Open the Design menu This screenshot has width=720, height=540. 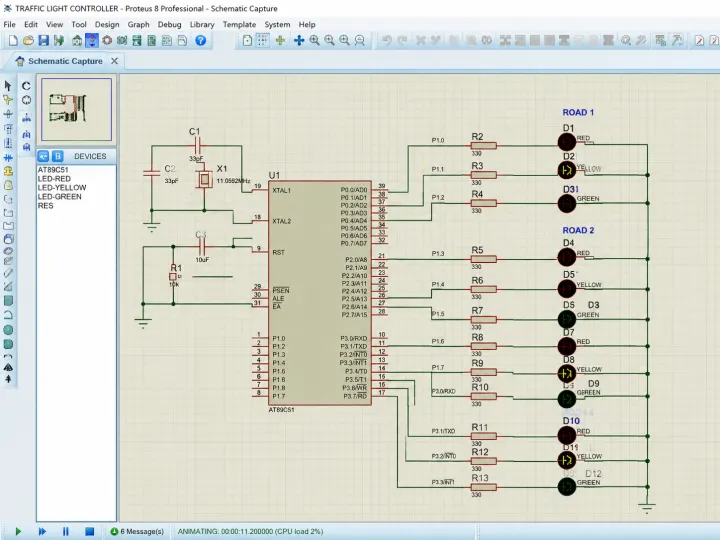point(107,24)
